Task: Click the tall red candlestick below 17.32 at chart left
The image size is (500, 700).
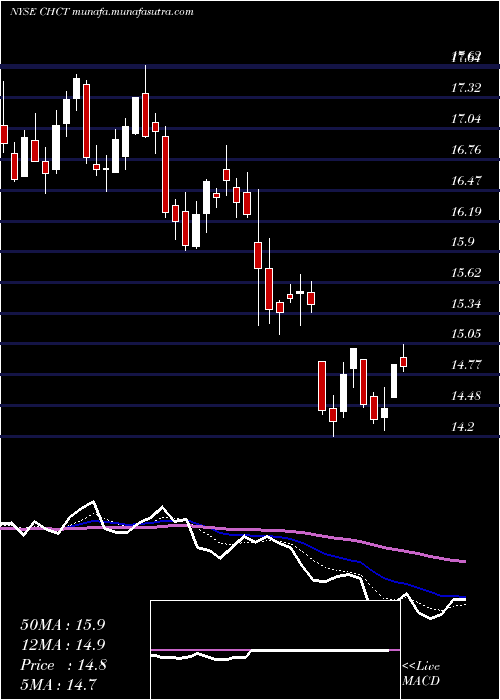Action: point(86,121)
